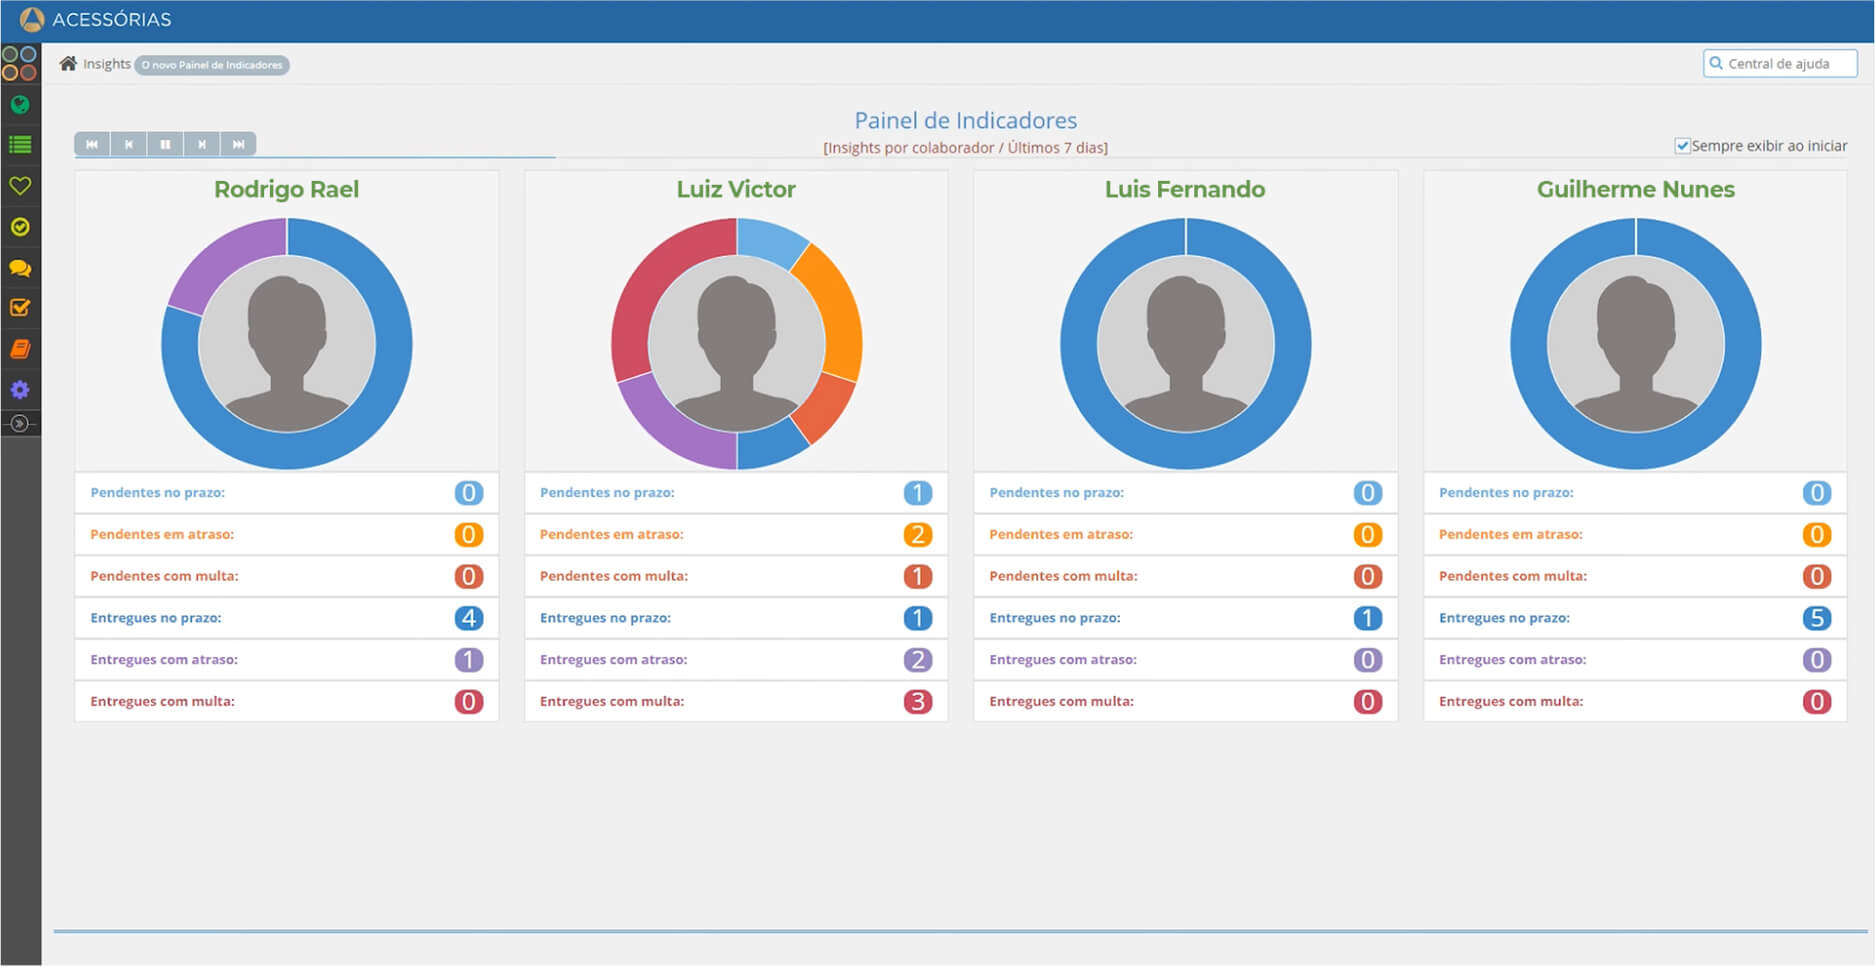Image resolution: width=1875 pixels, height=966 pixels.
Task: Click Luiz Victor's 'Pendentes com multa' count 1
Action: pyautogui.click(x=918, y=577)
